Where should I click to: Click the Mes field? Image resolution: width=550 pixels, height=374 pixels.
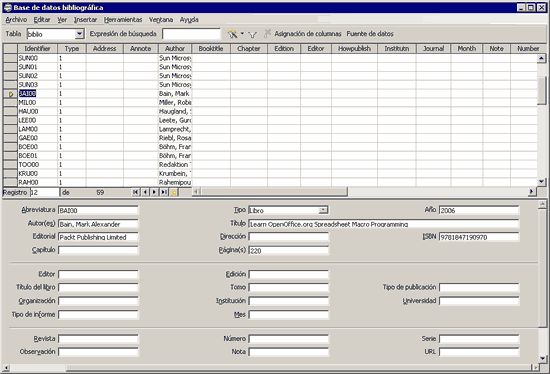tap(288, 314)
